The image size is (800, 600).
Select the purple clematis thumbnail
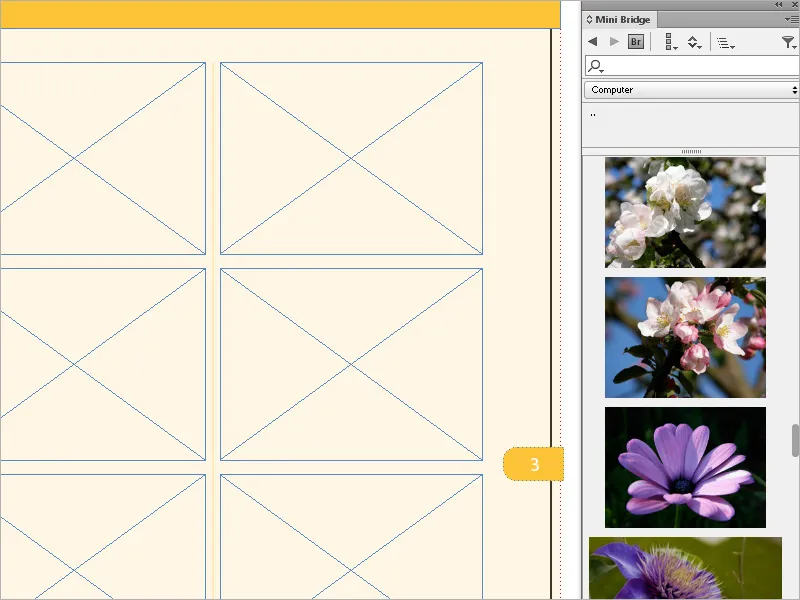pyautogui.click(x=685, y=568)
